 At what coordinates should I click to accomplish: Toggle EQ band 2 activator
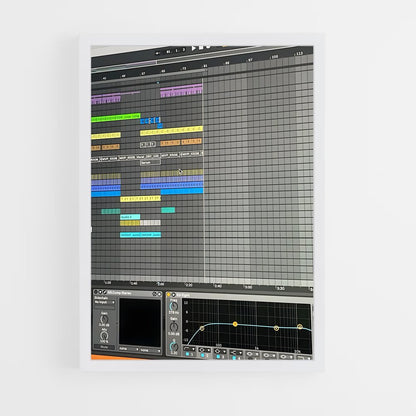202,356
